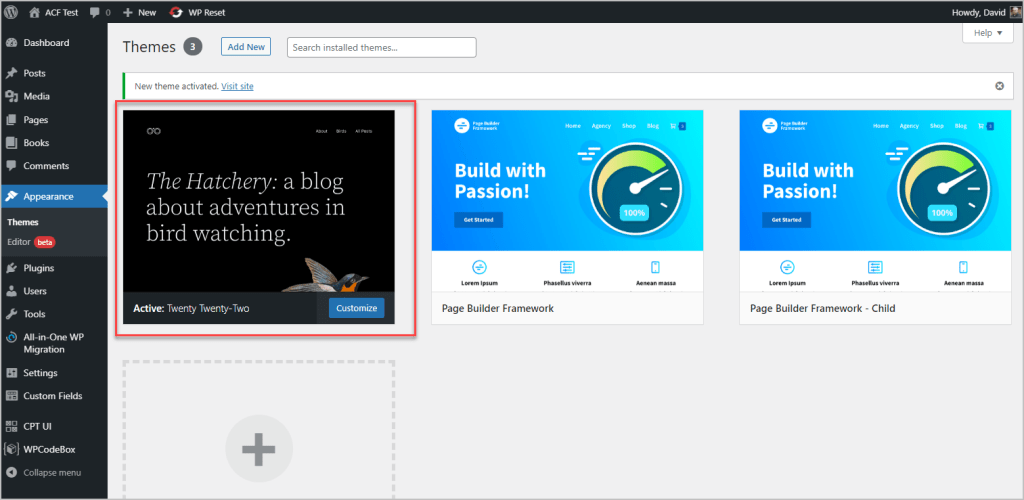Viewport: 1024px width, 500px height.
Task: Open the All-in-One WP Migration menu label
Action: (54, 343)
